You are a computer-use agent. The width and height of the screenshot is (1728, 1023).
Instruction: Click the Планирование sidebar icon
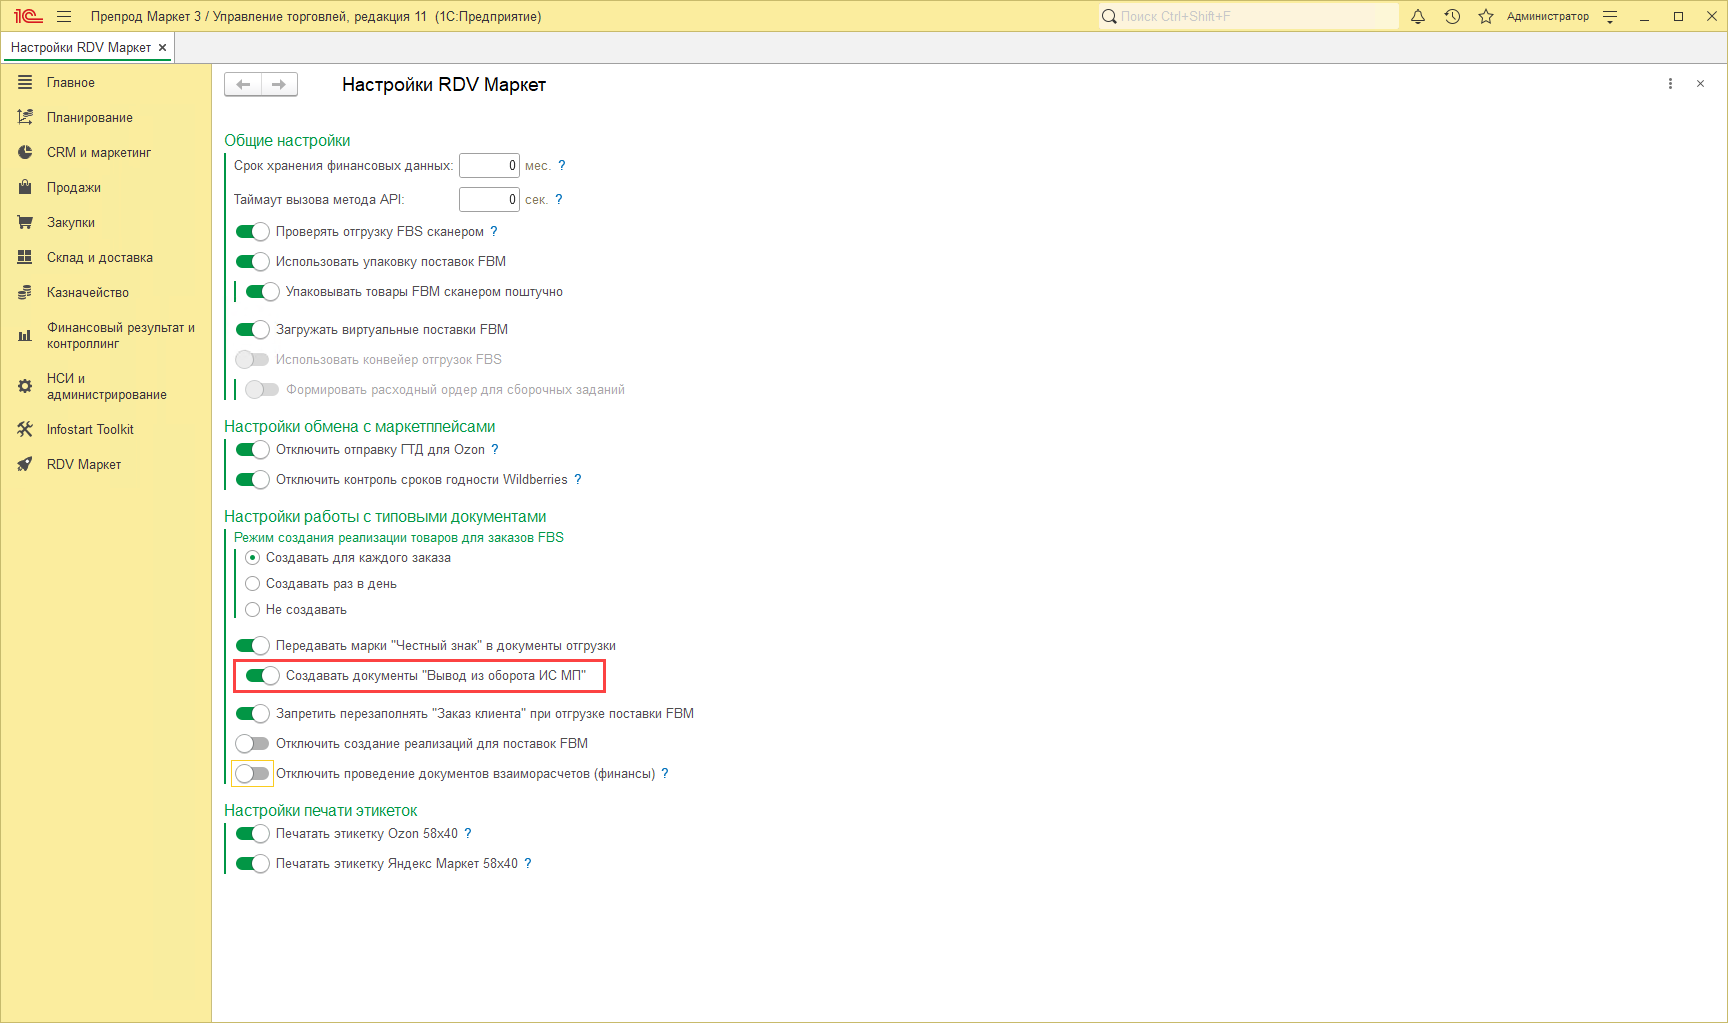pos(25,117)
